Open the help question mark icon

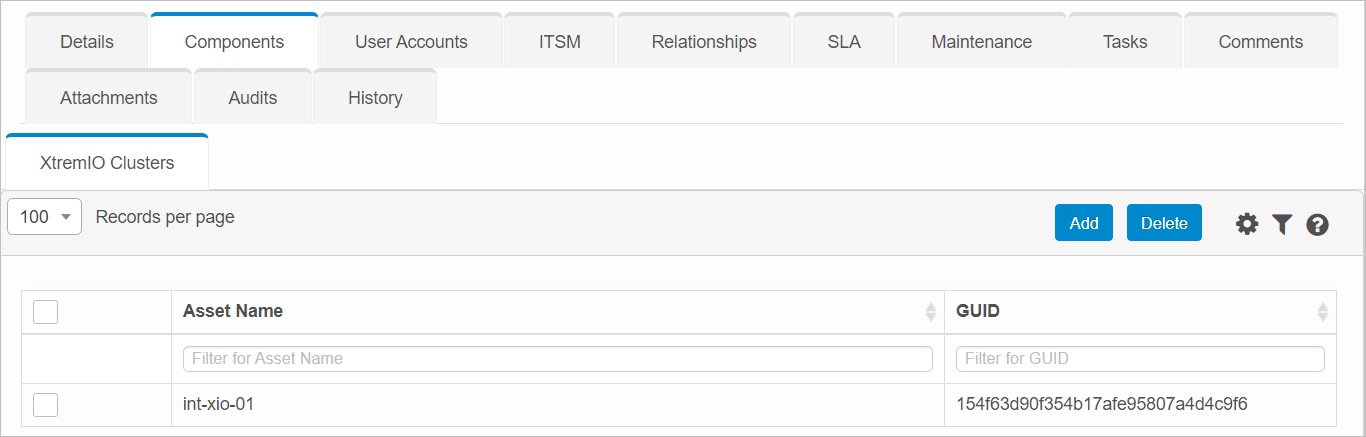click(1318, 224)
